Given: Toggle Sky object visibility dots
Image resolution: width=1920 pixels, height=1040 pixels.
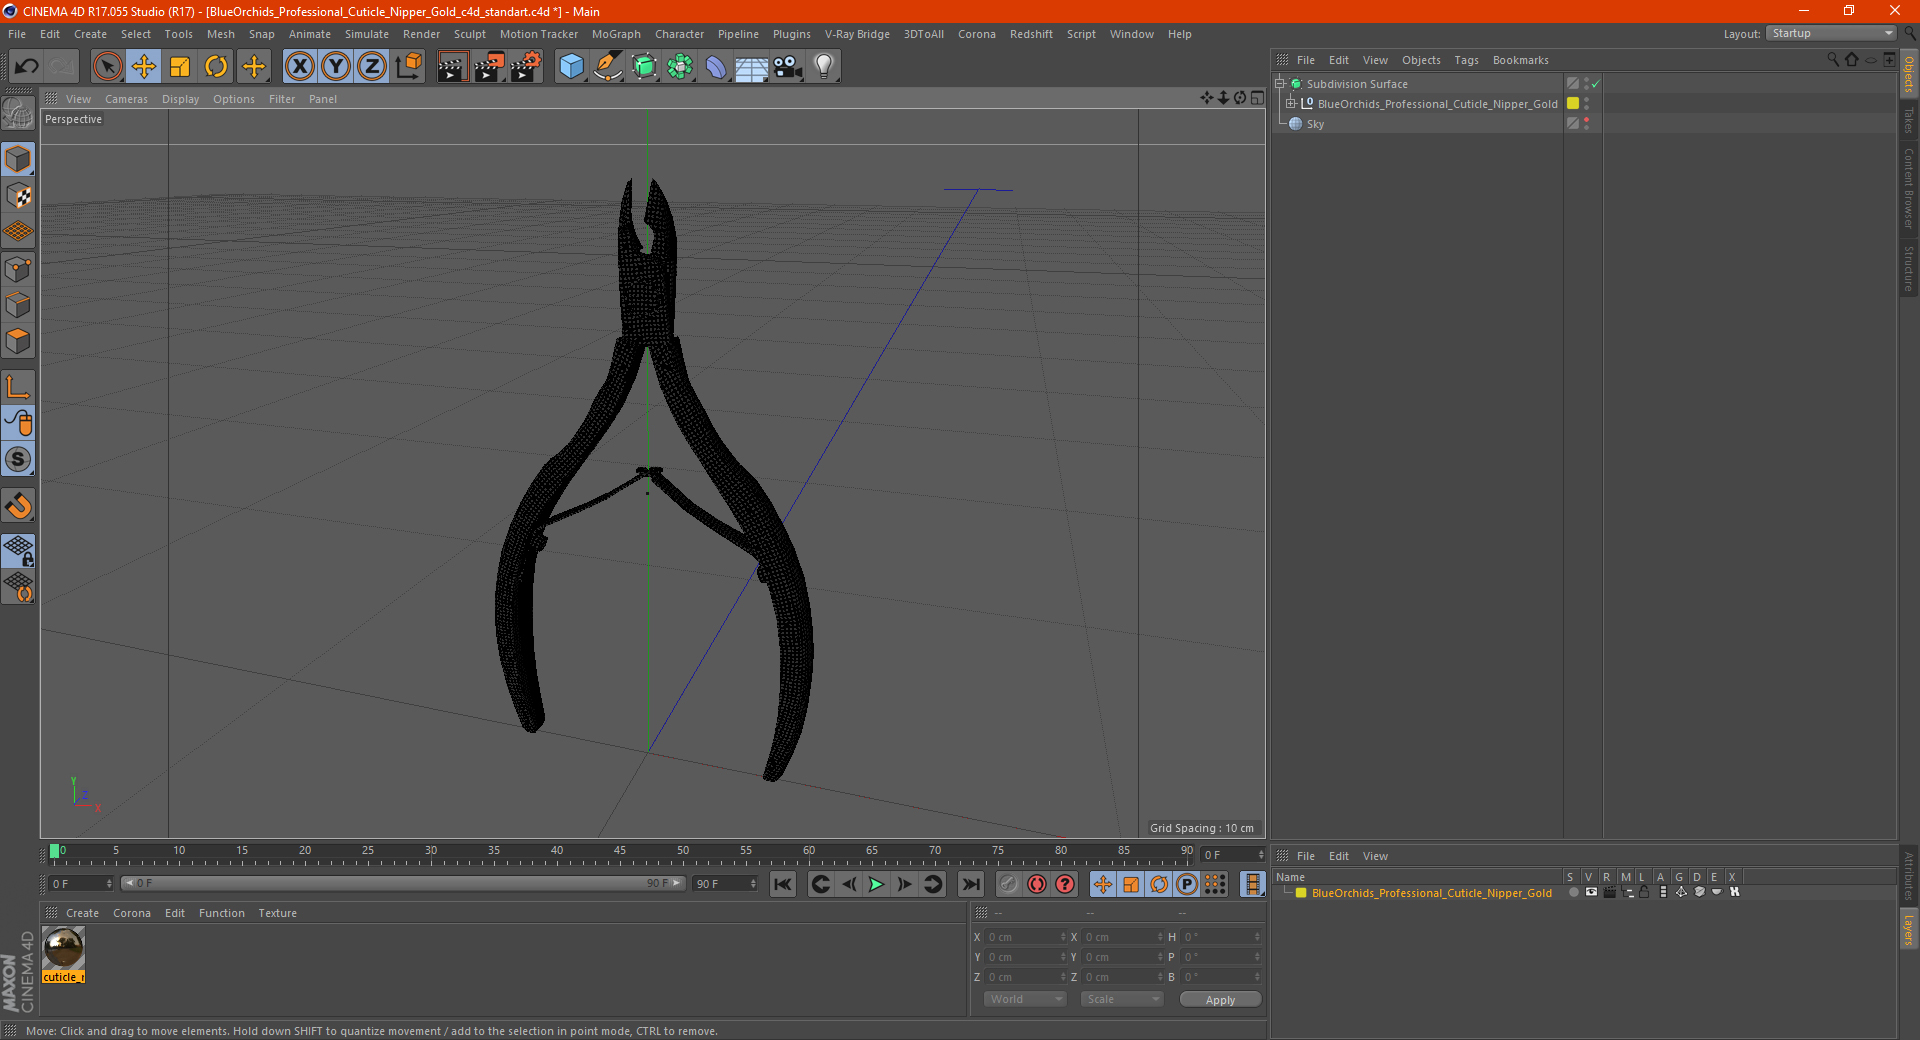Looking at the screenshot, I should pos(1587,123).
